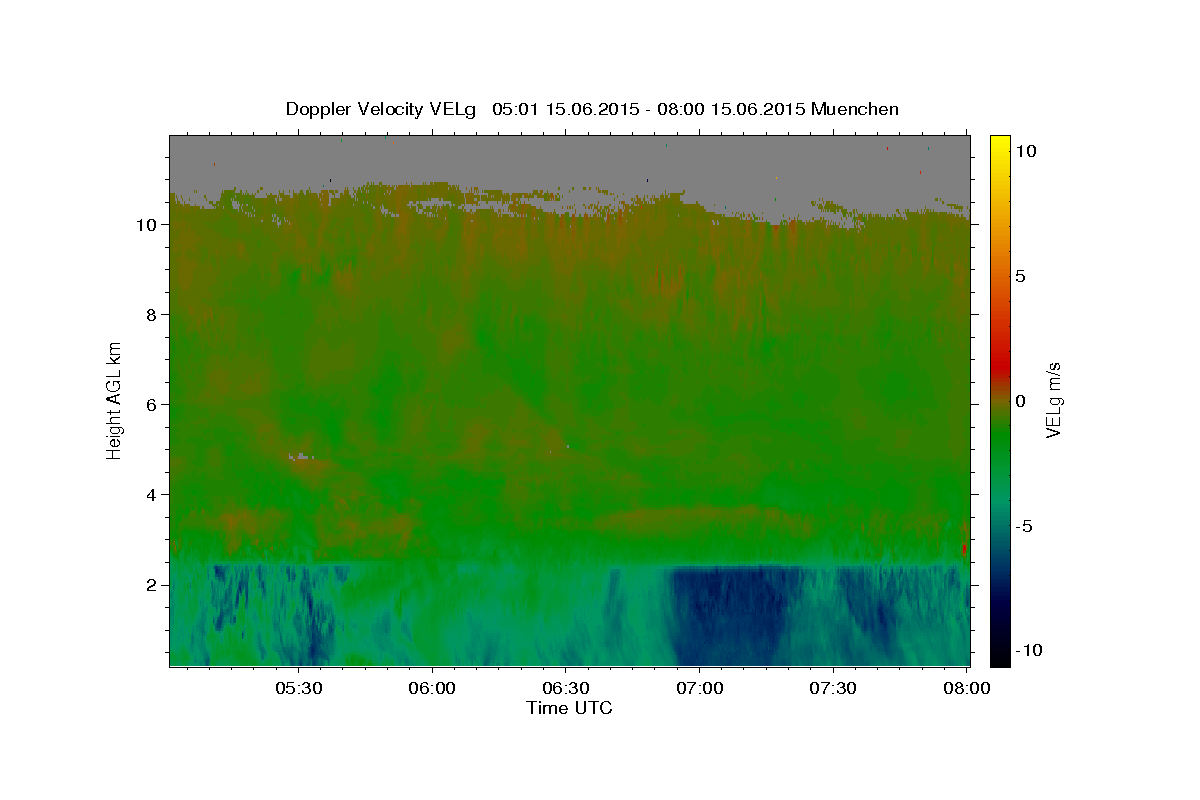This screenshot has height=800, width=1200.
Task: Click the colorbar '-10' value label
Action: [x=1029, y=651]
